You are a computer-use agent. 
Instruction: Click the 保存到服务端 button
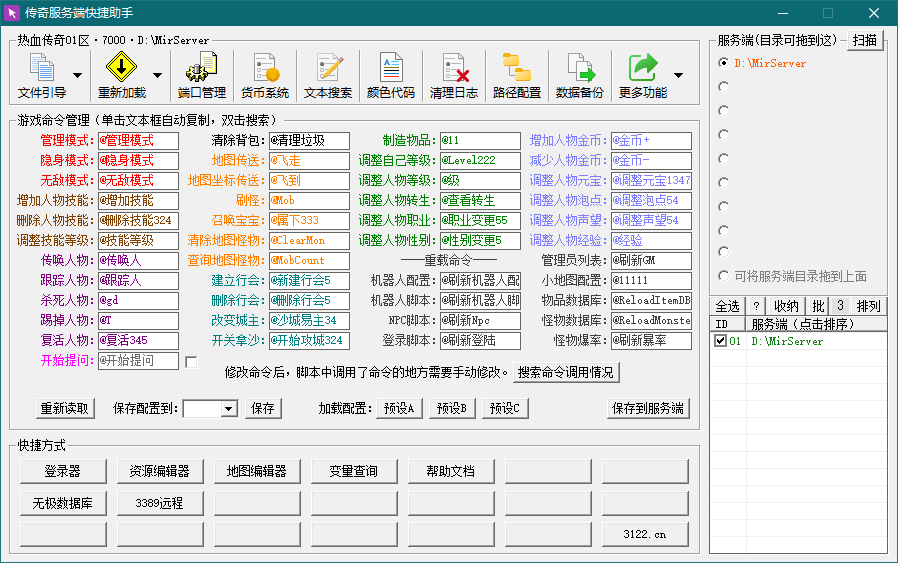coord(649,408)
